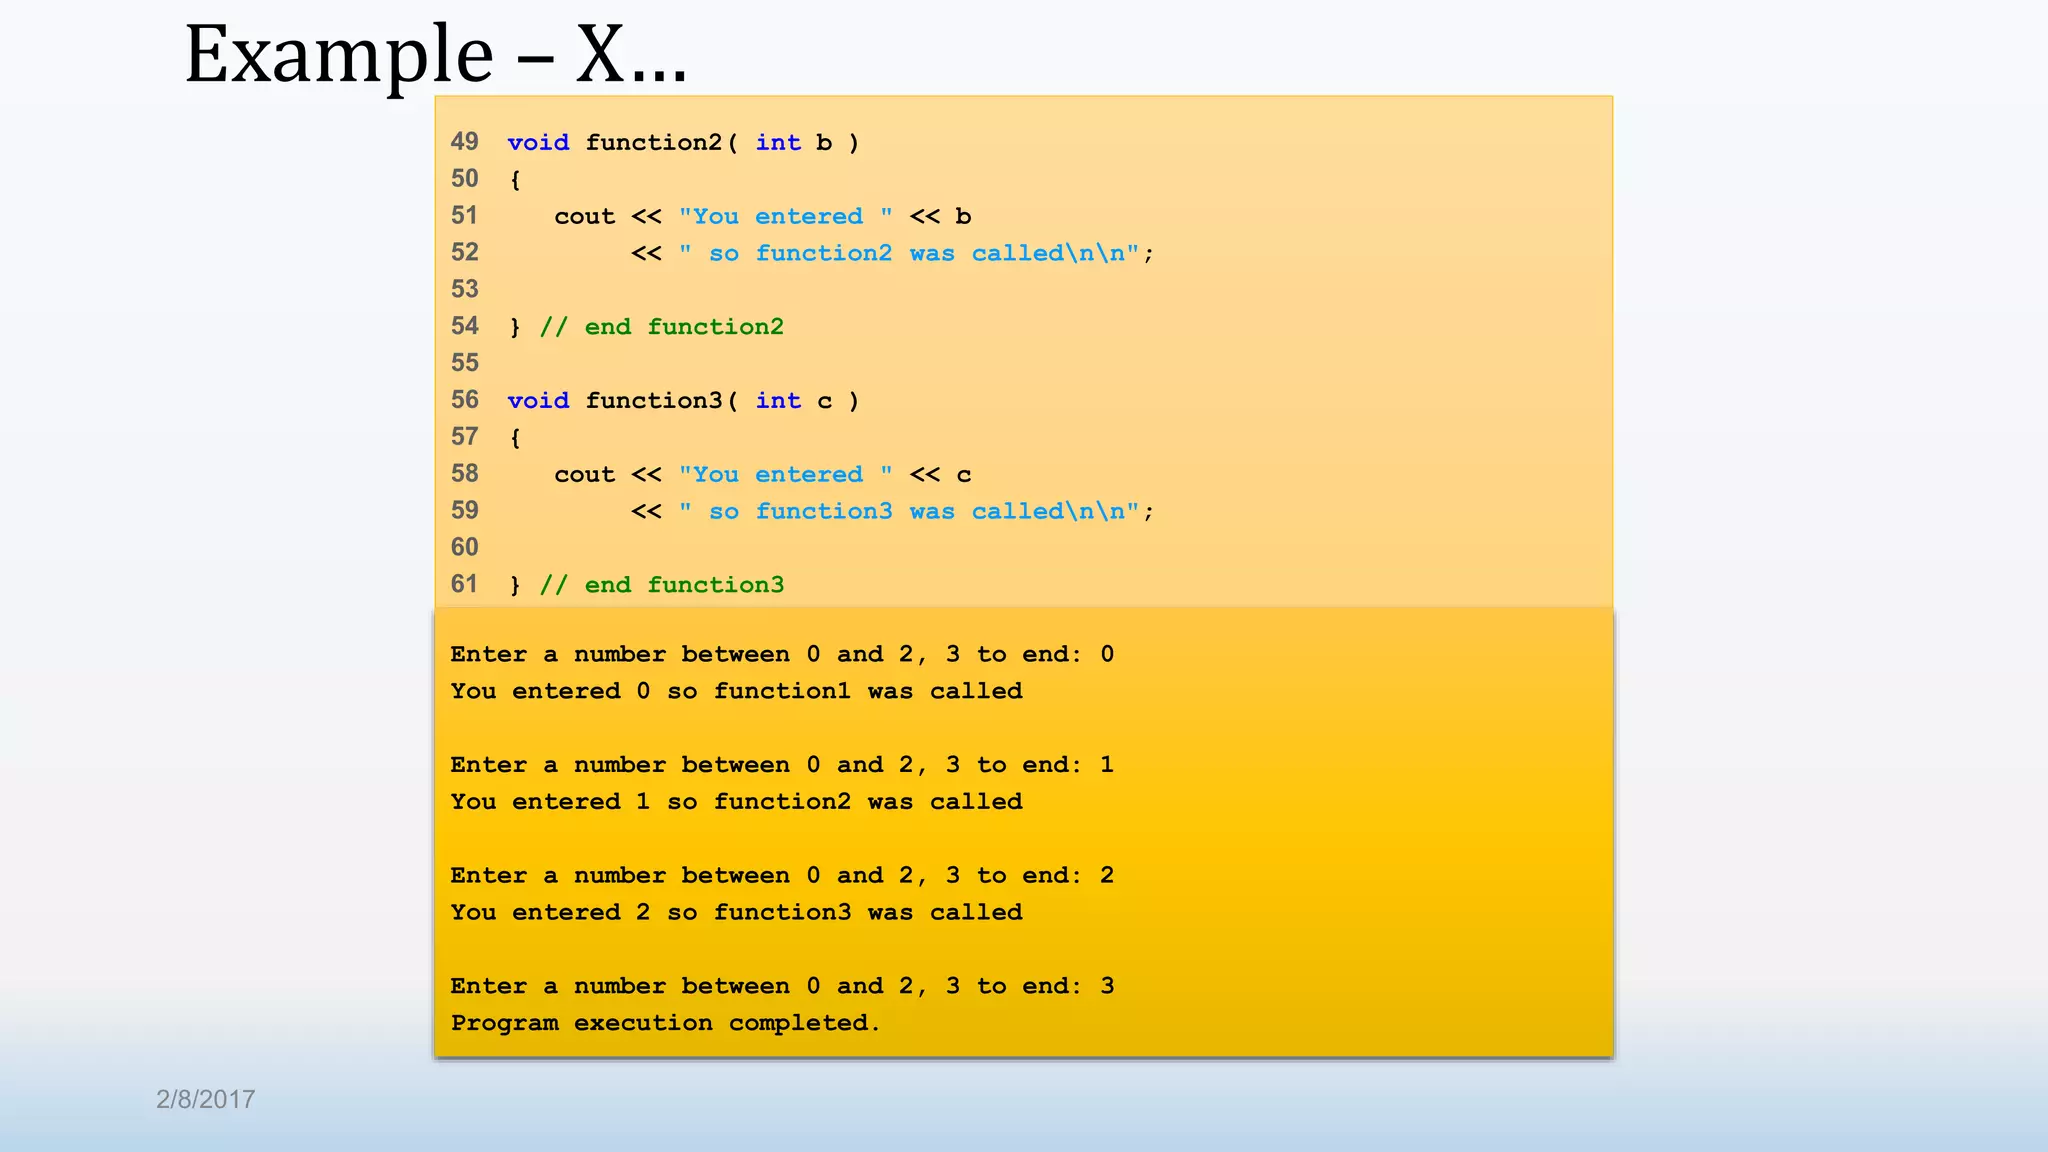This screenshot has width=2048, height=1152.
Task: Click the date '2/8/2017' in footer
Action: (205, 1099)
